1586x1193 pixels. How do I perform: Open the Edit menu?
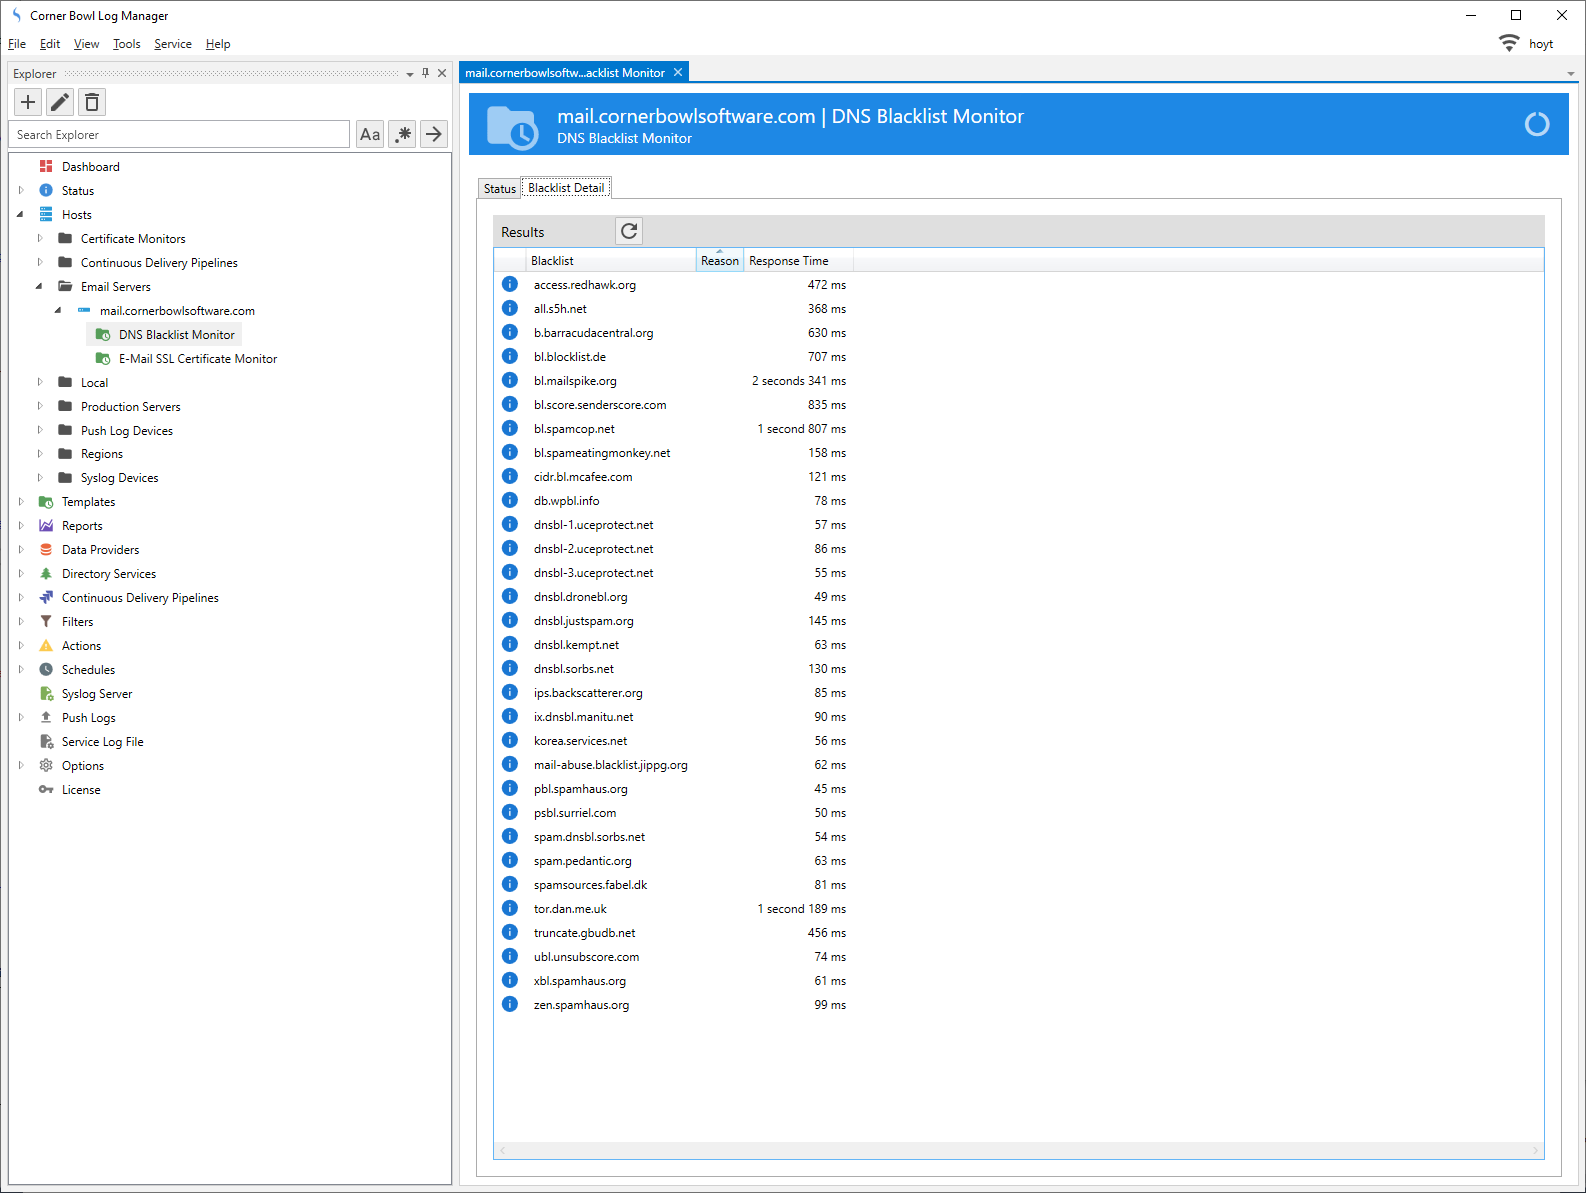pos(50,44)
